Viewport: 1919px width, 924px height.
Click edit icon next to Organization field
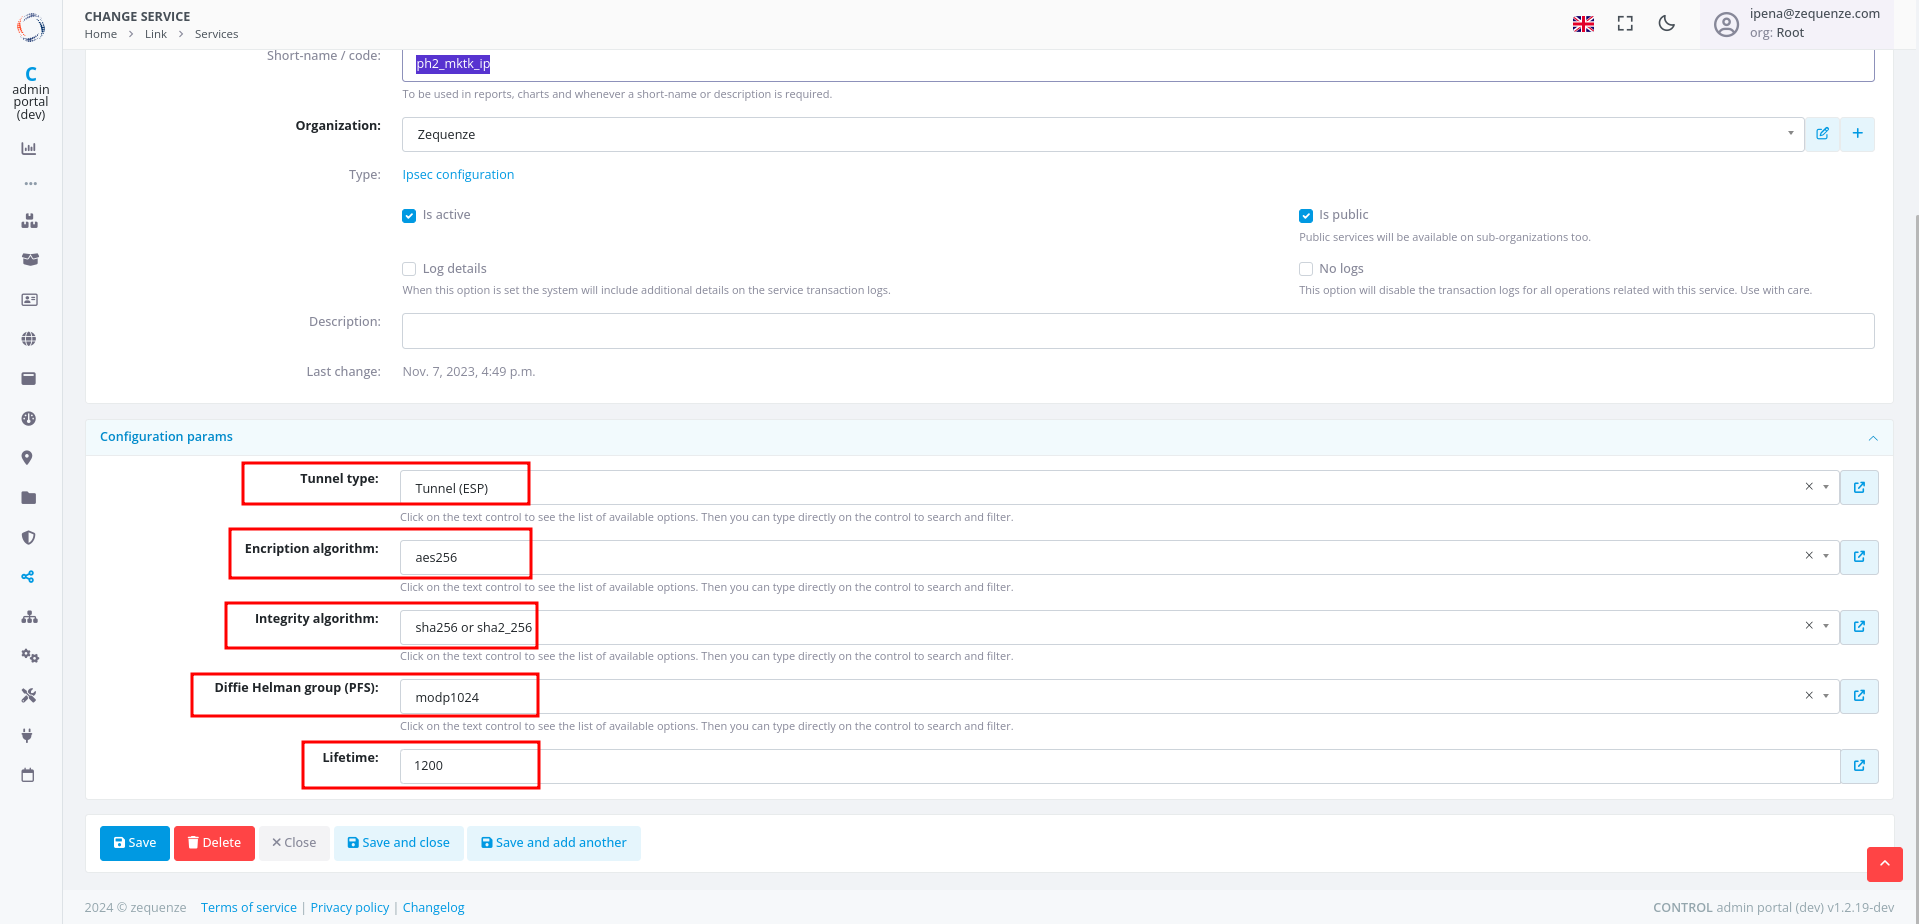[1822, 134]
